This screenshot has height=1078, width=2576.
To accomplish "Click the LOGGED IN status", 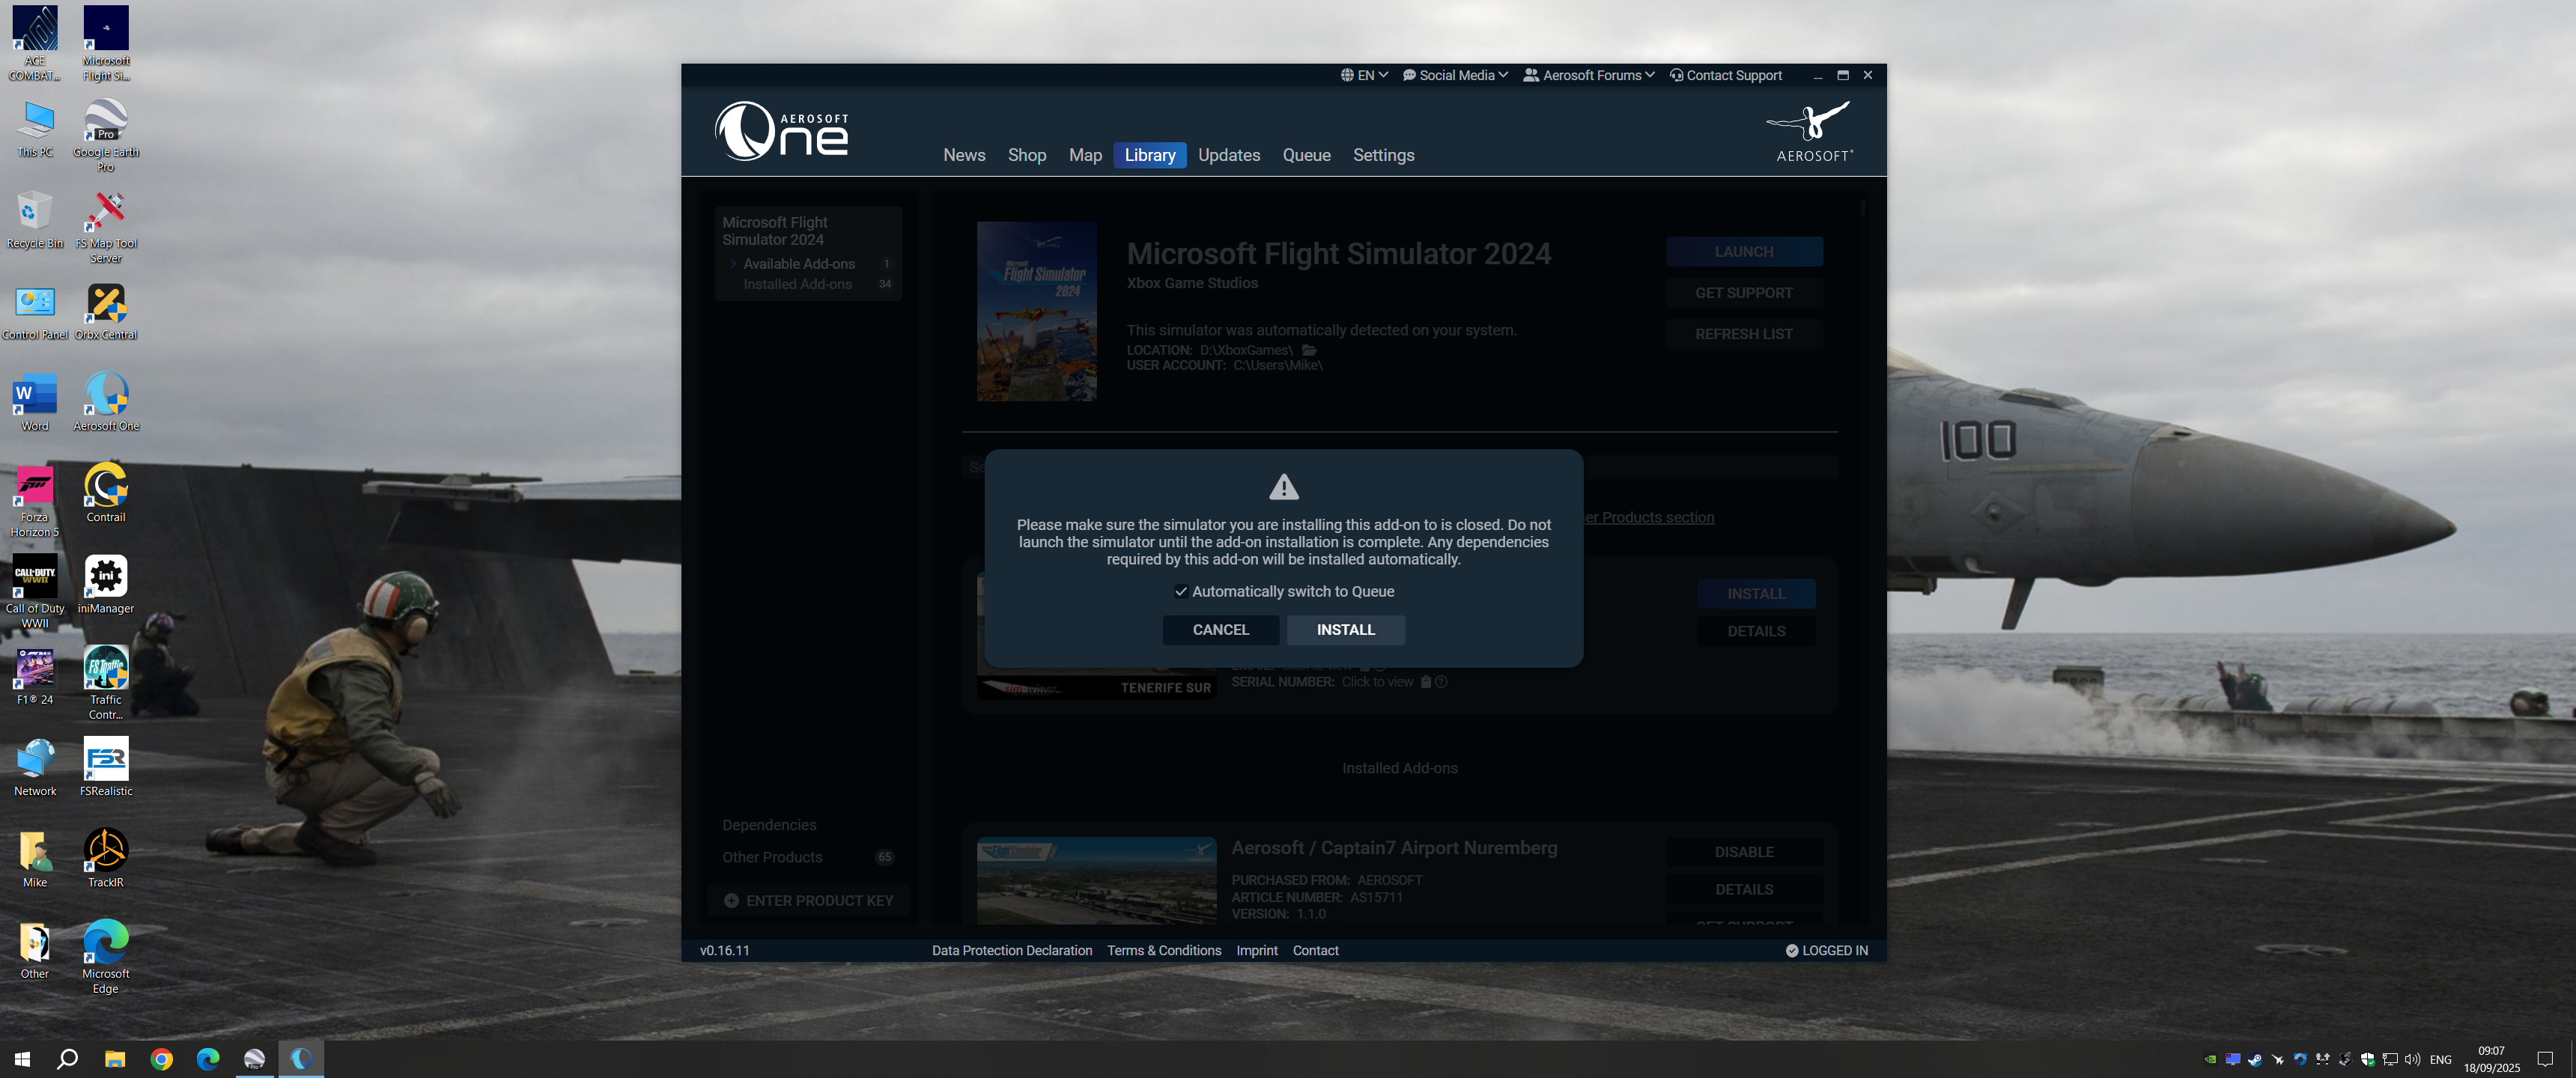I will pos(1826,951).
